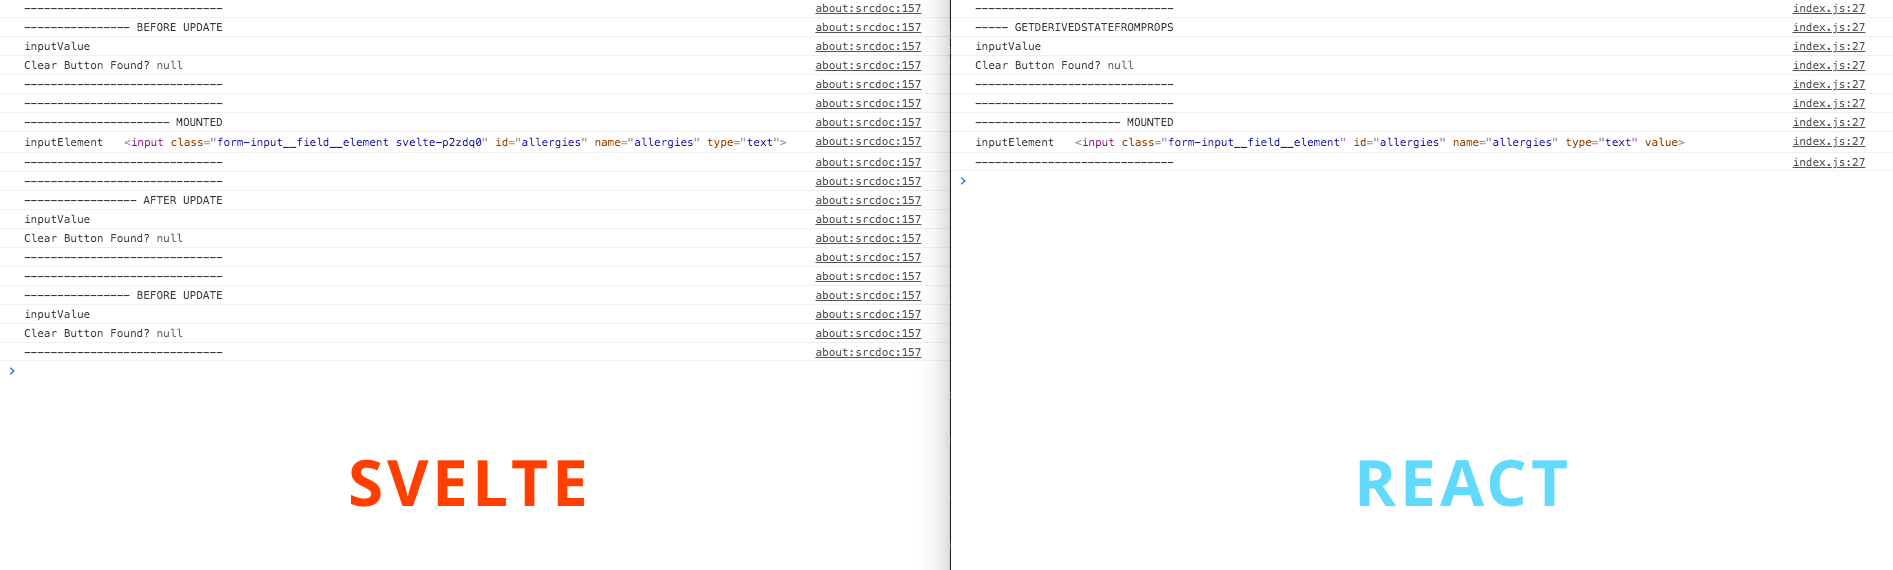Select the MOUNTED log line in Svelte console
This screenshot has height=570, width=1893.
coord(123,122)
